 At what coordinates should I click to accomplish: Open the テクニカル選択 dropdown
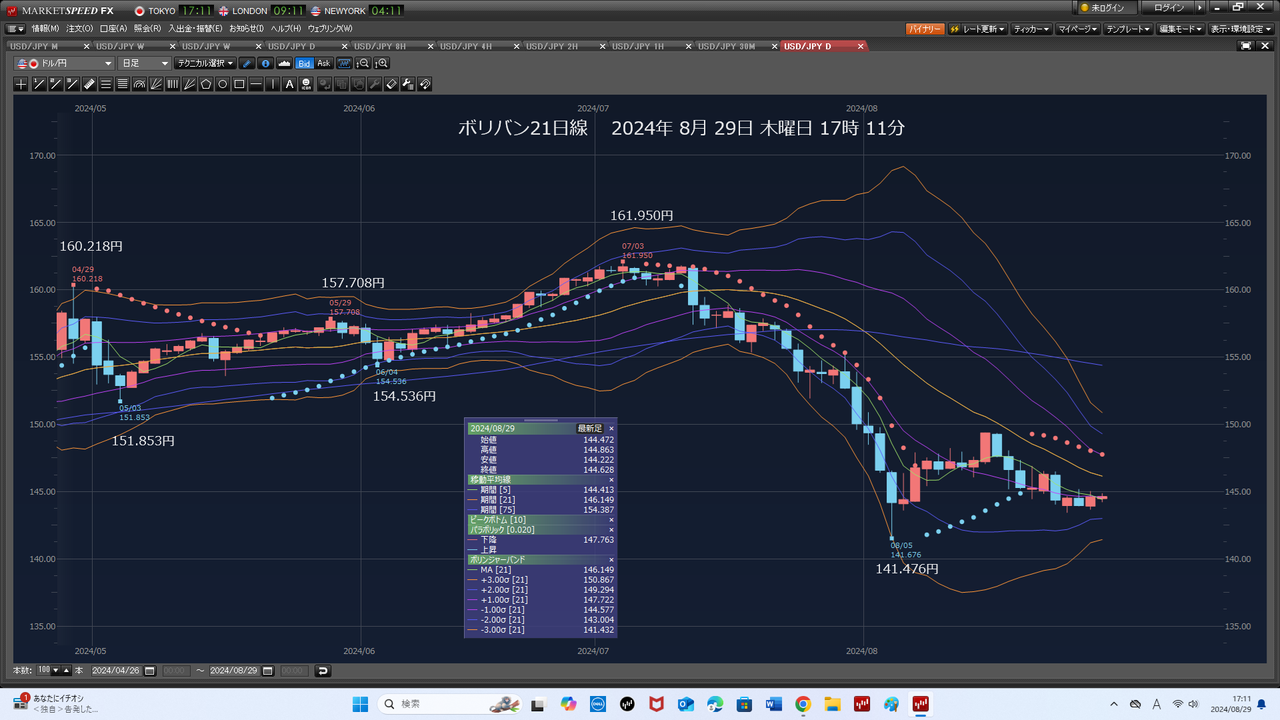pos(206,63)
